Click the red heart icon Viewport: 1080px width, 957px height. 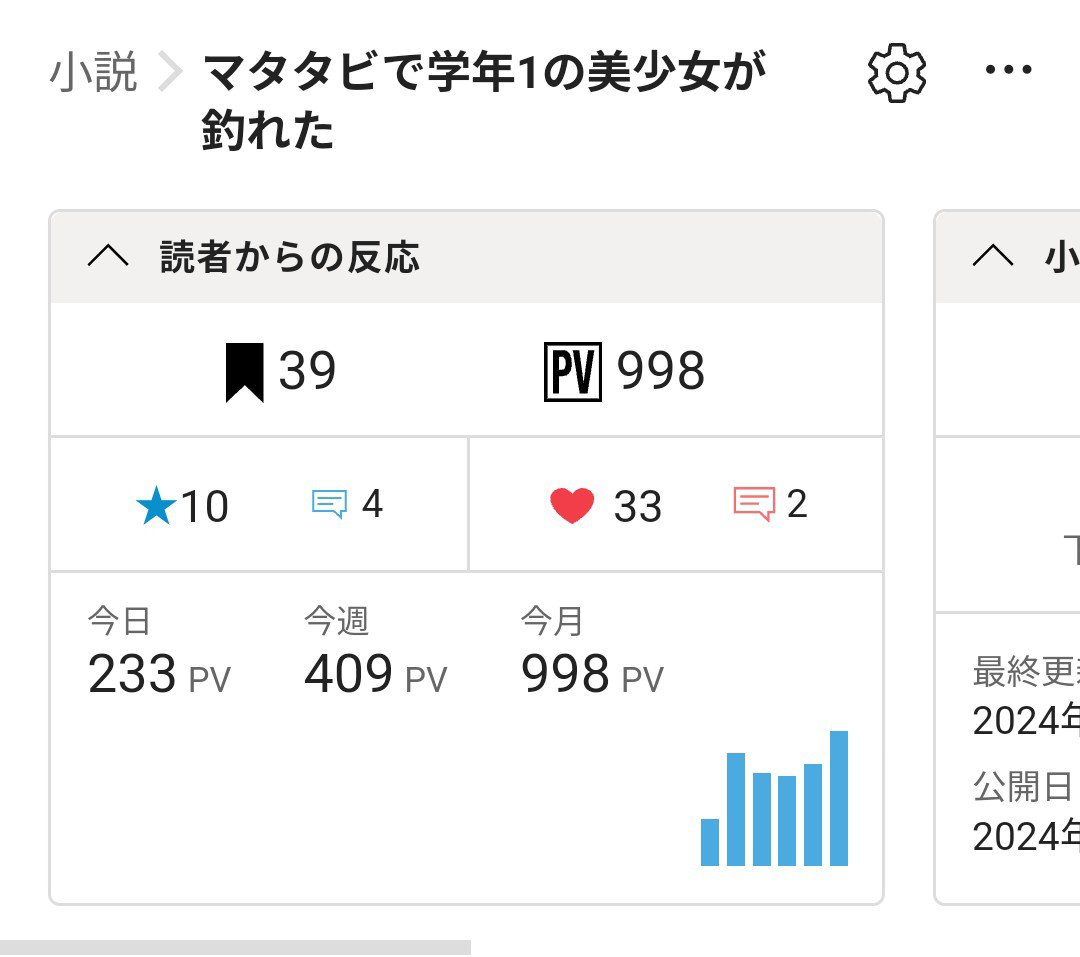(572, 506)
